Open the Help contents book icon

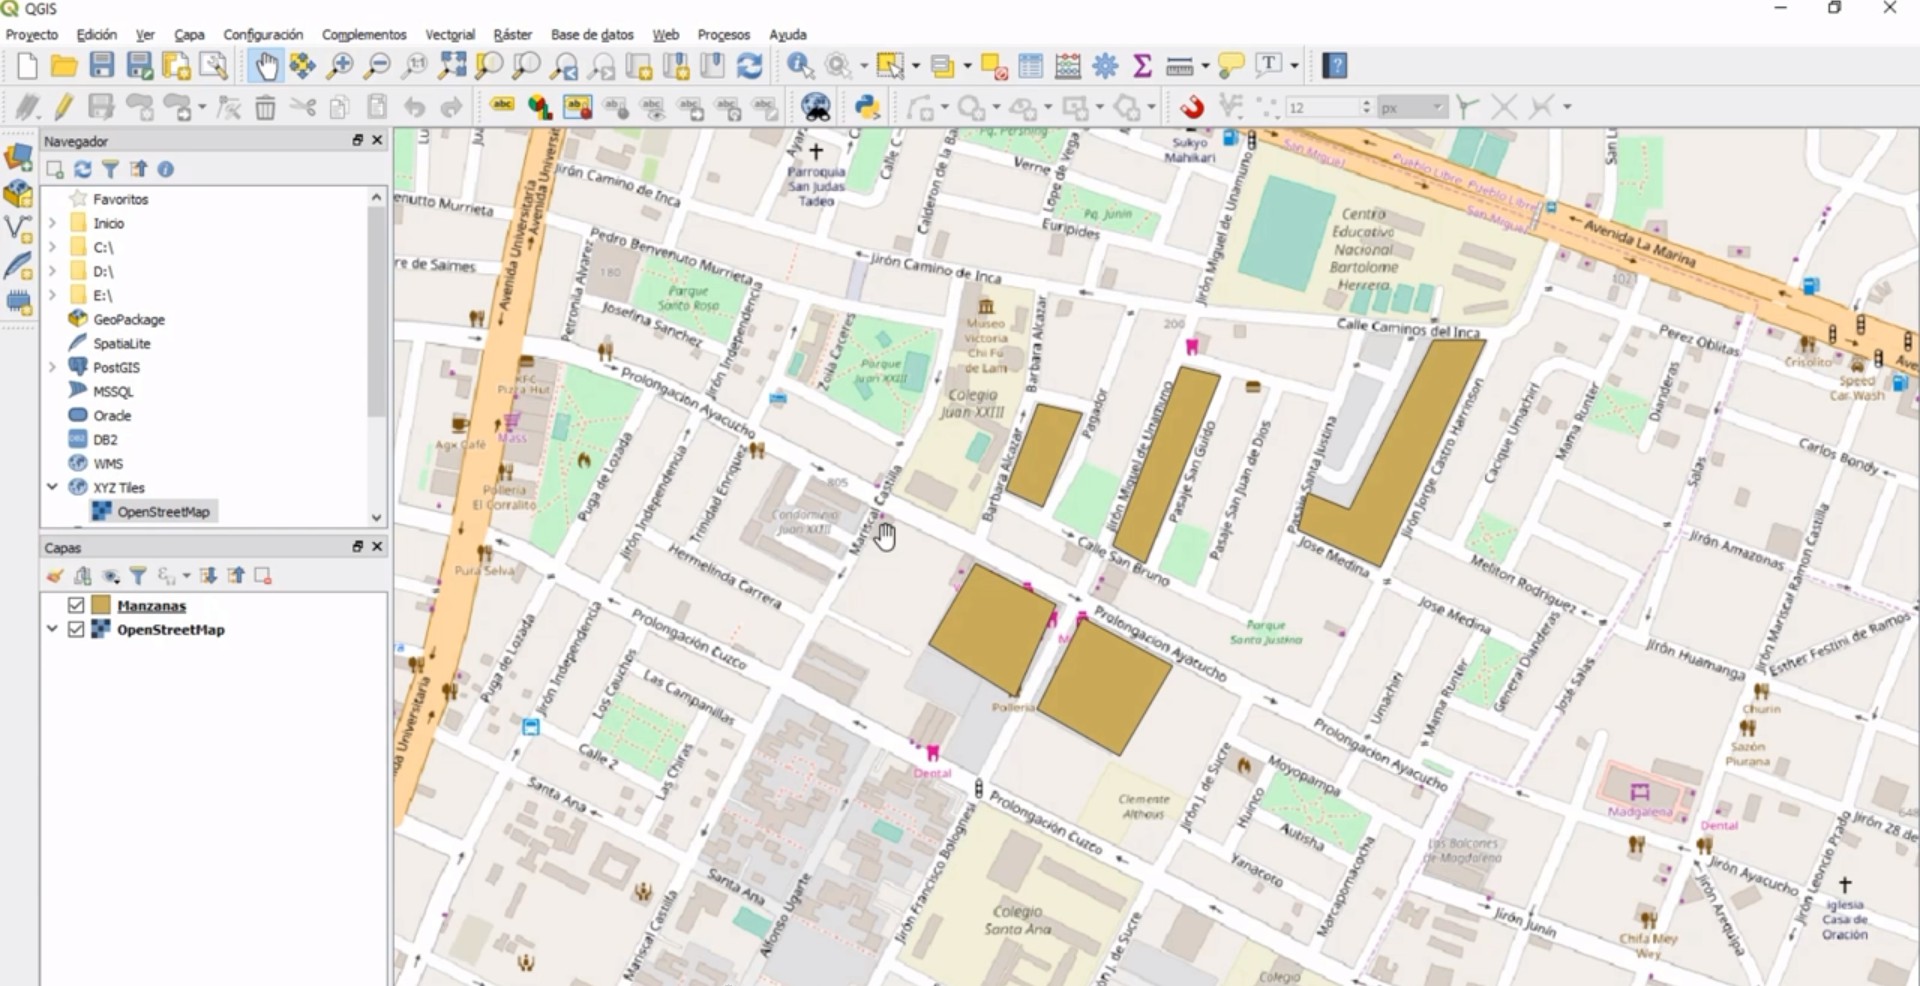tap(1334, 66)
